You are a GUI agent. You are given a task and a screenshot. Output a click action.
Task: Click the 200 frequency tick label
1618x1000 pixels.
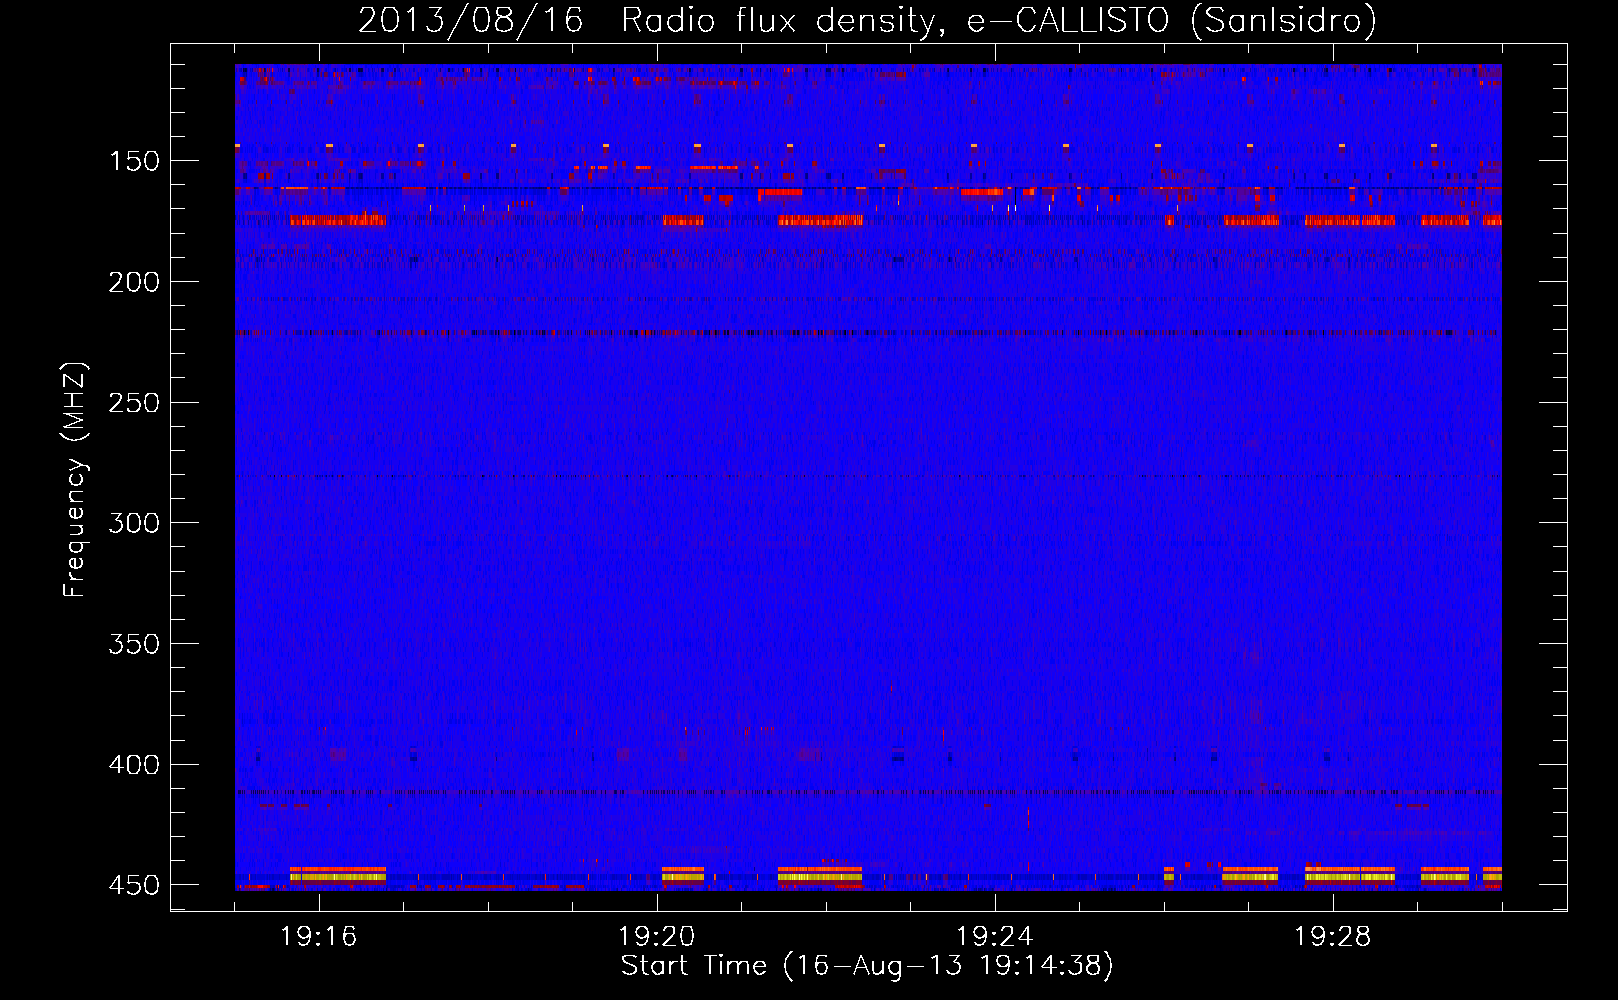134,282
